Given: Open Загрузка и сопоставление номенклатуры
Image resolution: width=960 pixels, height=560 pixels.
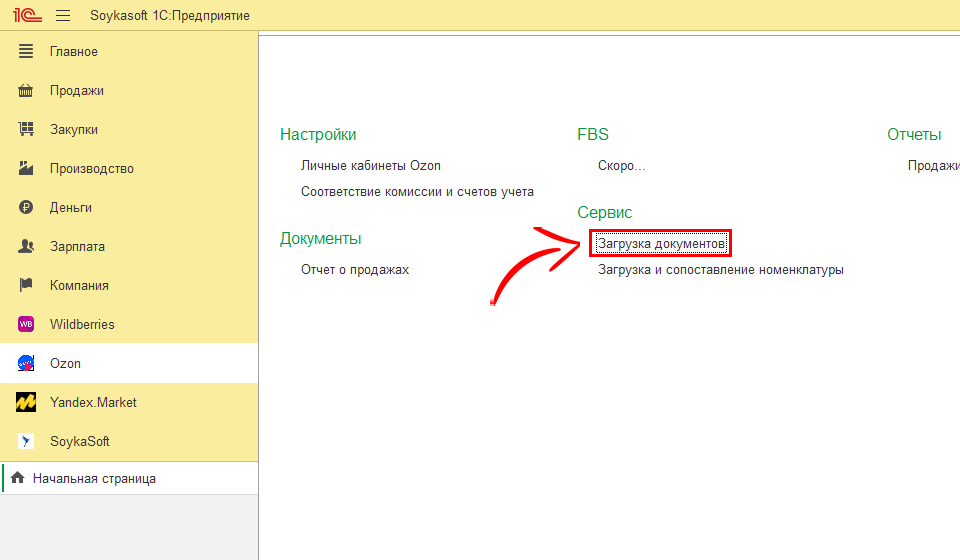Looking at the screenshot, I should (x=721, y=270).
